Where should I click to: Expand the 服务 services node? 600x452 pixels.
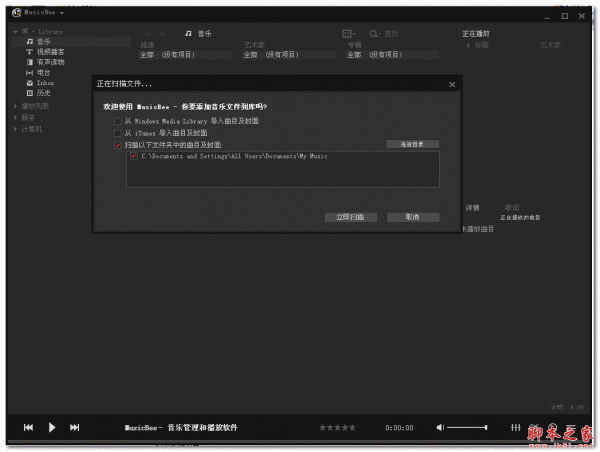[15, 117]
